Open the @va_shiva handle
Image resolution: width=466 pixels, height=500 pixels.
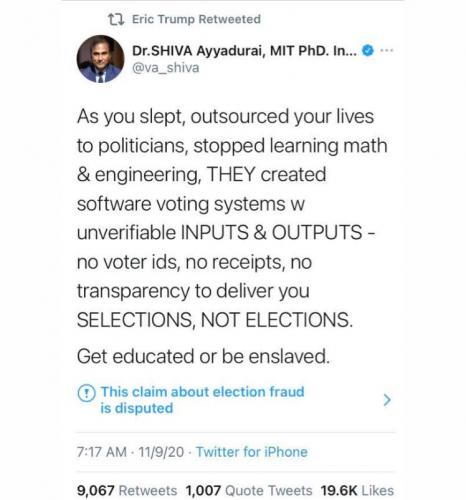(x=166, y=68)
